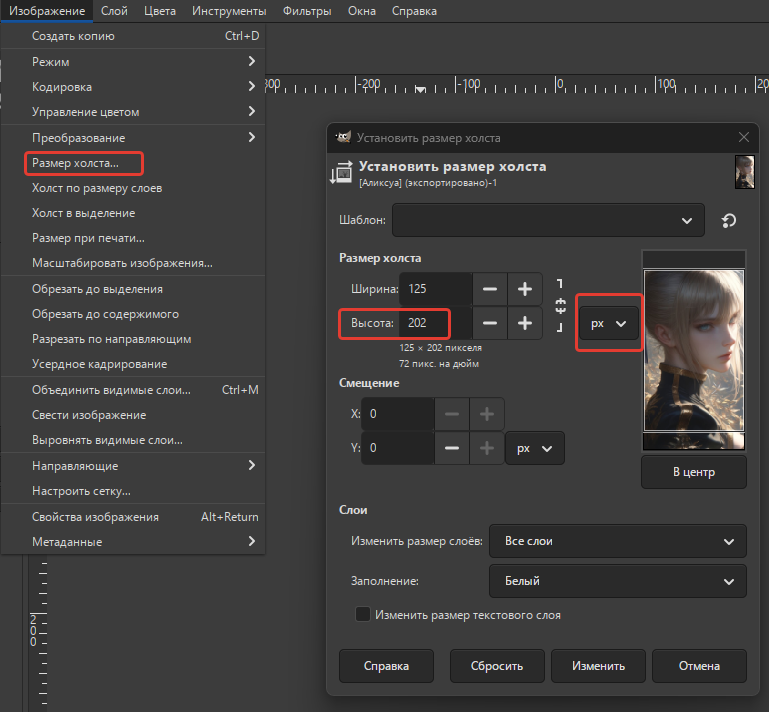This screenshot has width=769, height=712.
Task: Open the canvas size px units dropdown
Action: (608, 324)
